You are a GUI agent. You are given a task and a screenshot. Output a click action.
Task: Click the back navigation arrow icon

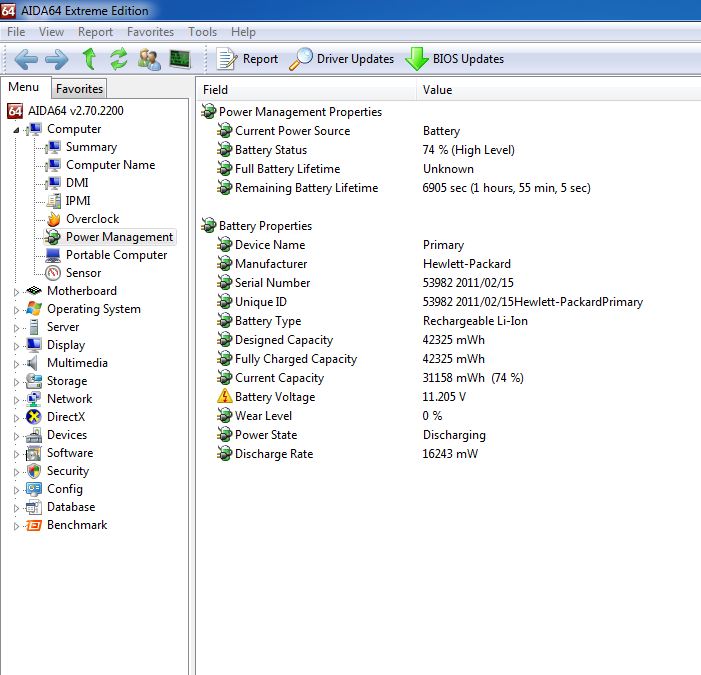pos(26,59)
